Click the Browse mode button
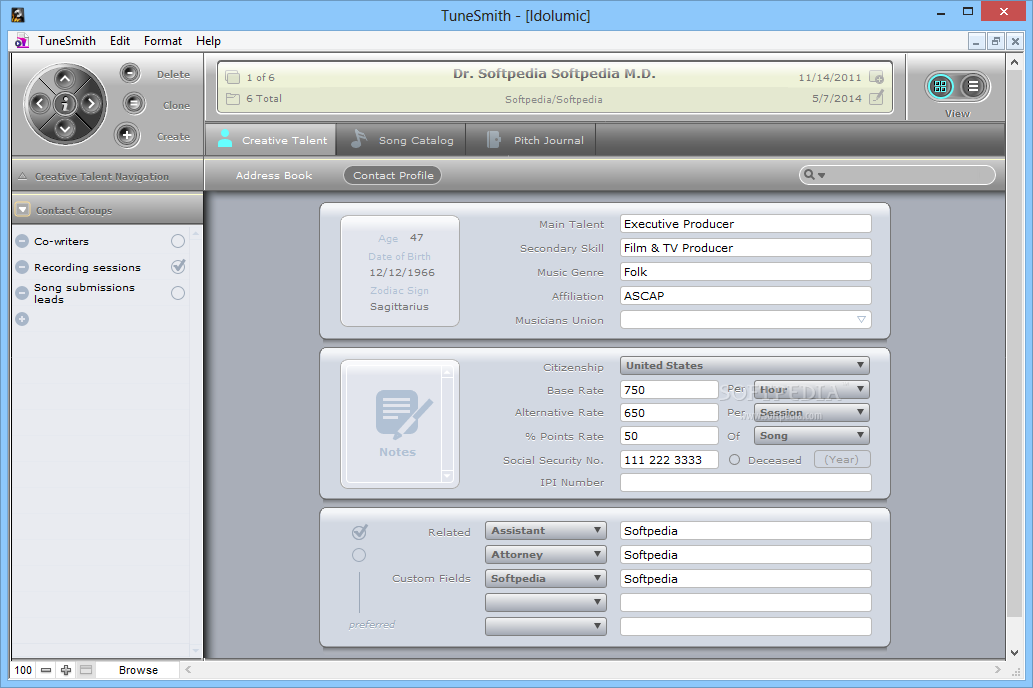Screen dimensions: 1033x688 coord(138,670)
